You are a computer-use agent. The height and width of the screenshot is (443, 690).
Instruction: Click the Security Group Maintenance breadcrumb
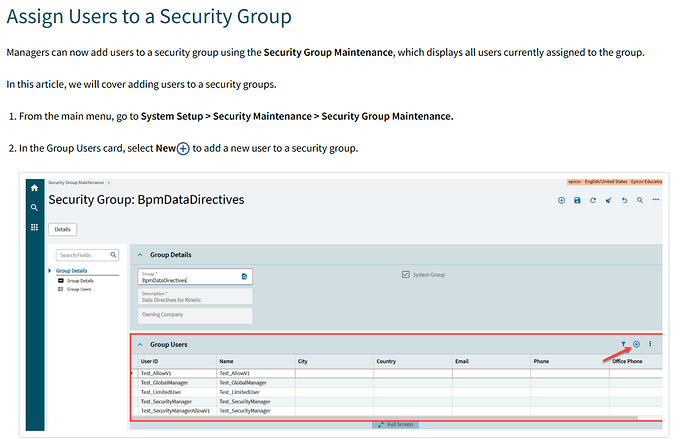coord(76,183)
